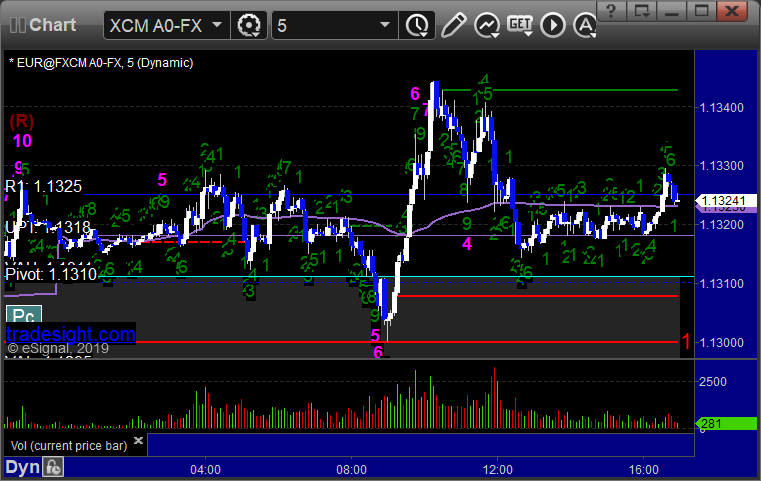
Task: Close the Vol study pane with the x
Action: point(138,440)
